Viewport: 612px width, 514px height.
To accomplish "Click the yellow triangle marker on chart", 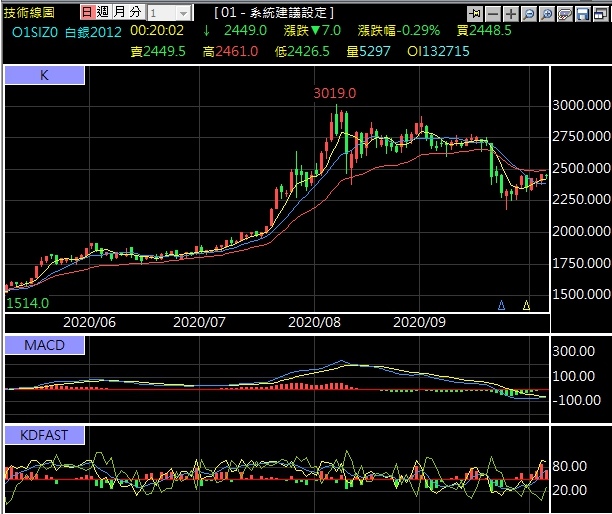I will click(526, 305).
